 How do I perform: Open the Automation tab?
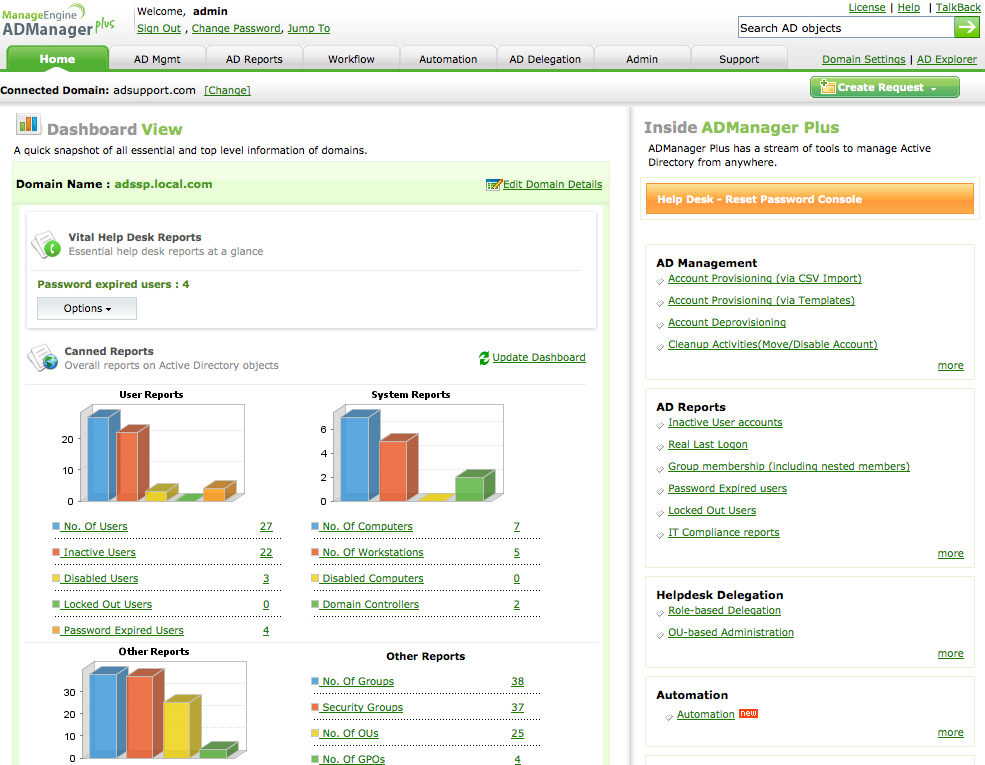pyautogui.click(x=448, y=59)
